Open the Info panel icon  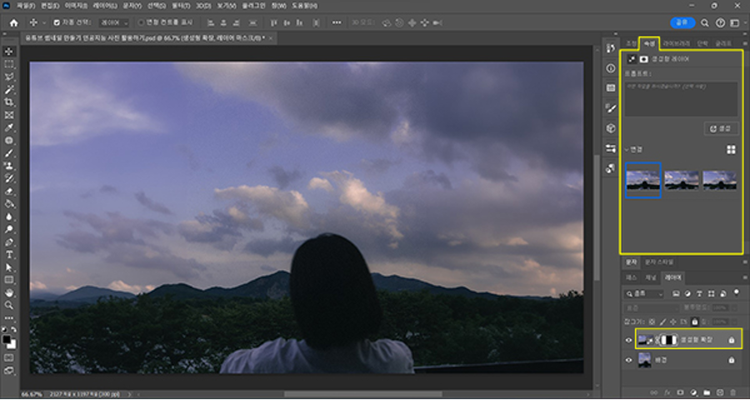[x=611, y=68]
